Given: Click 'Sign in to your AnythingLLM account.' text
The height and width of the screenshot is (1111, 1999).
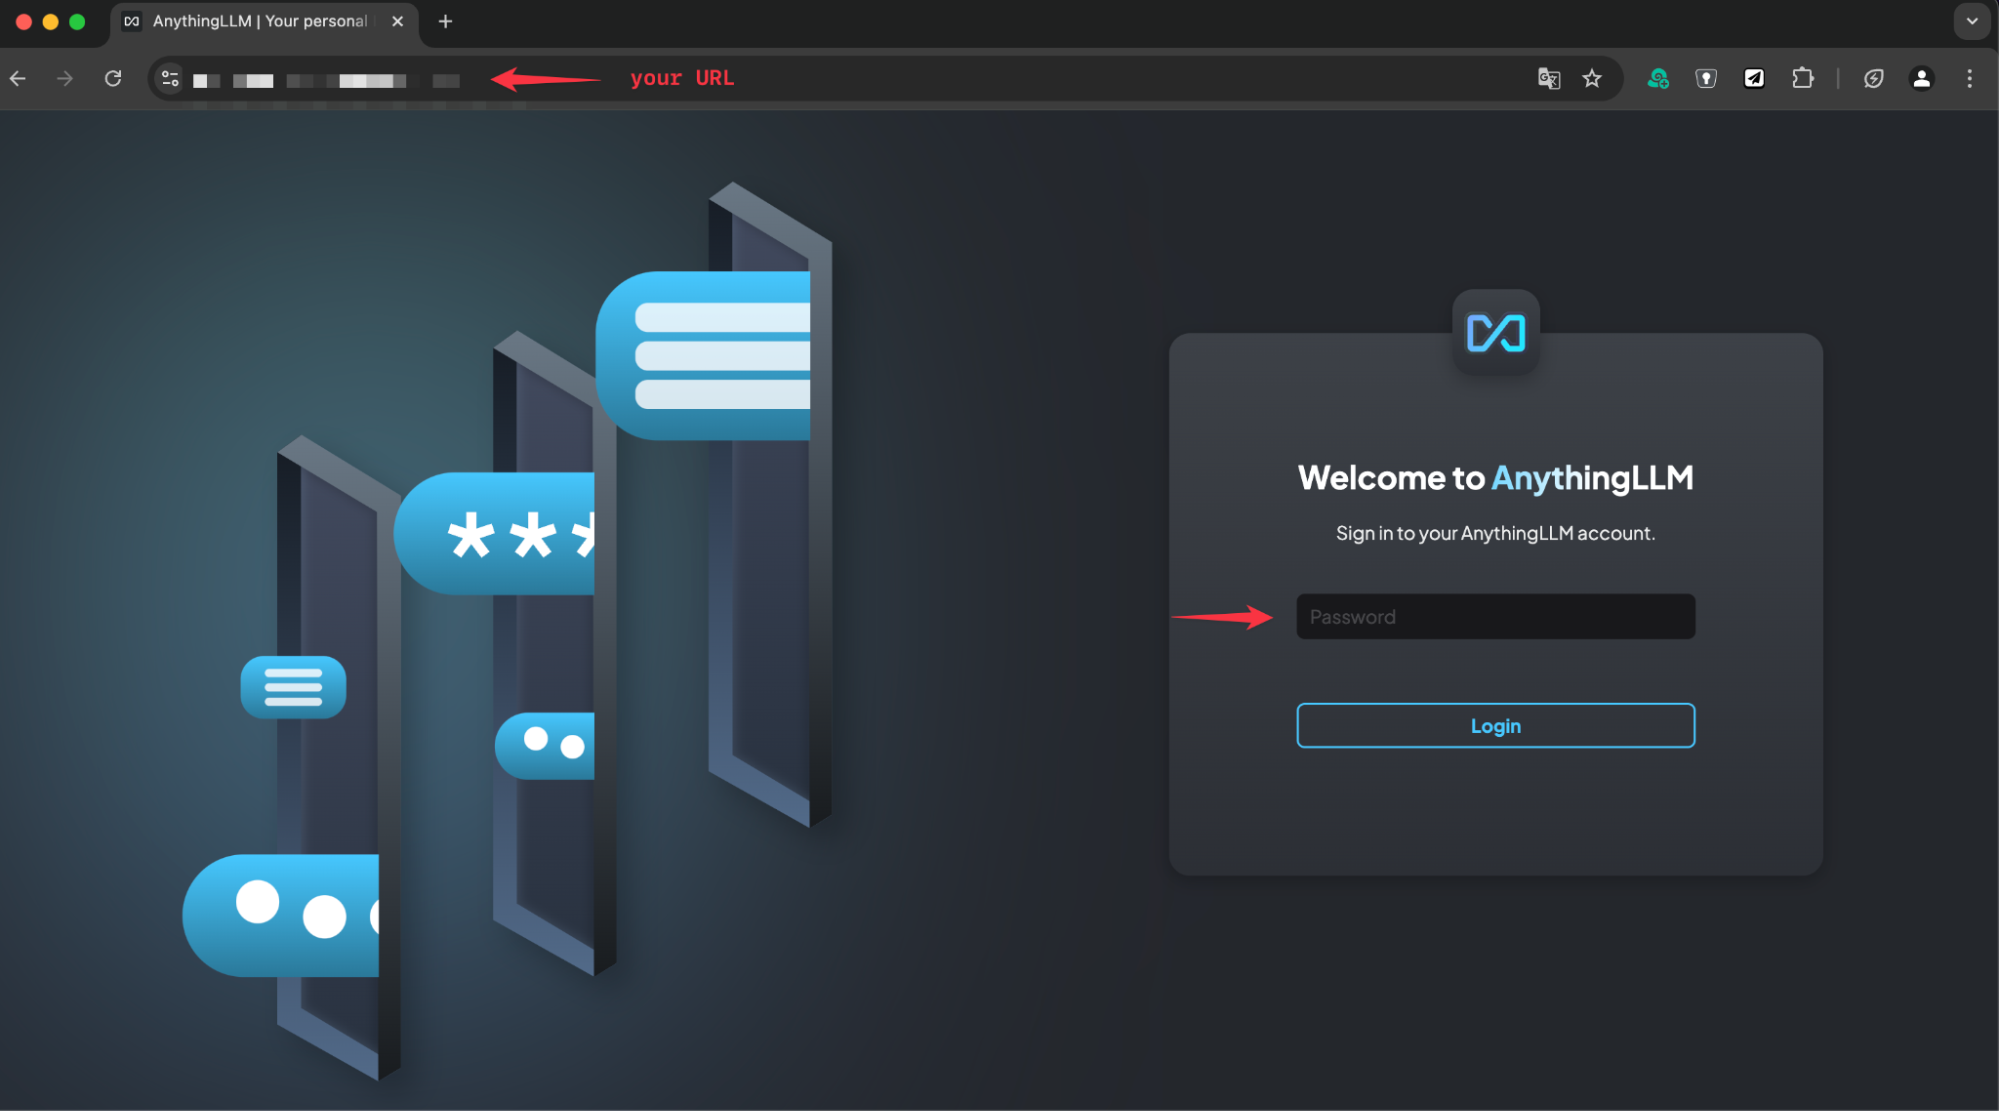Looking at the screenshot, I should point(1495,534).
